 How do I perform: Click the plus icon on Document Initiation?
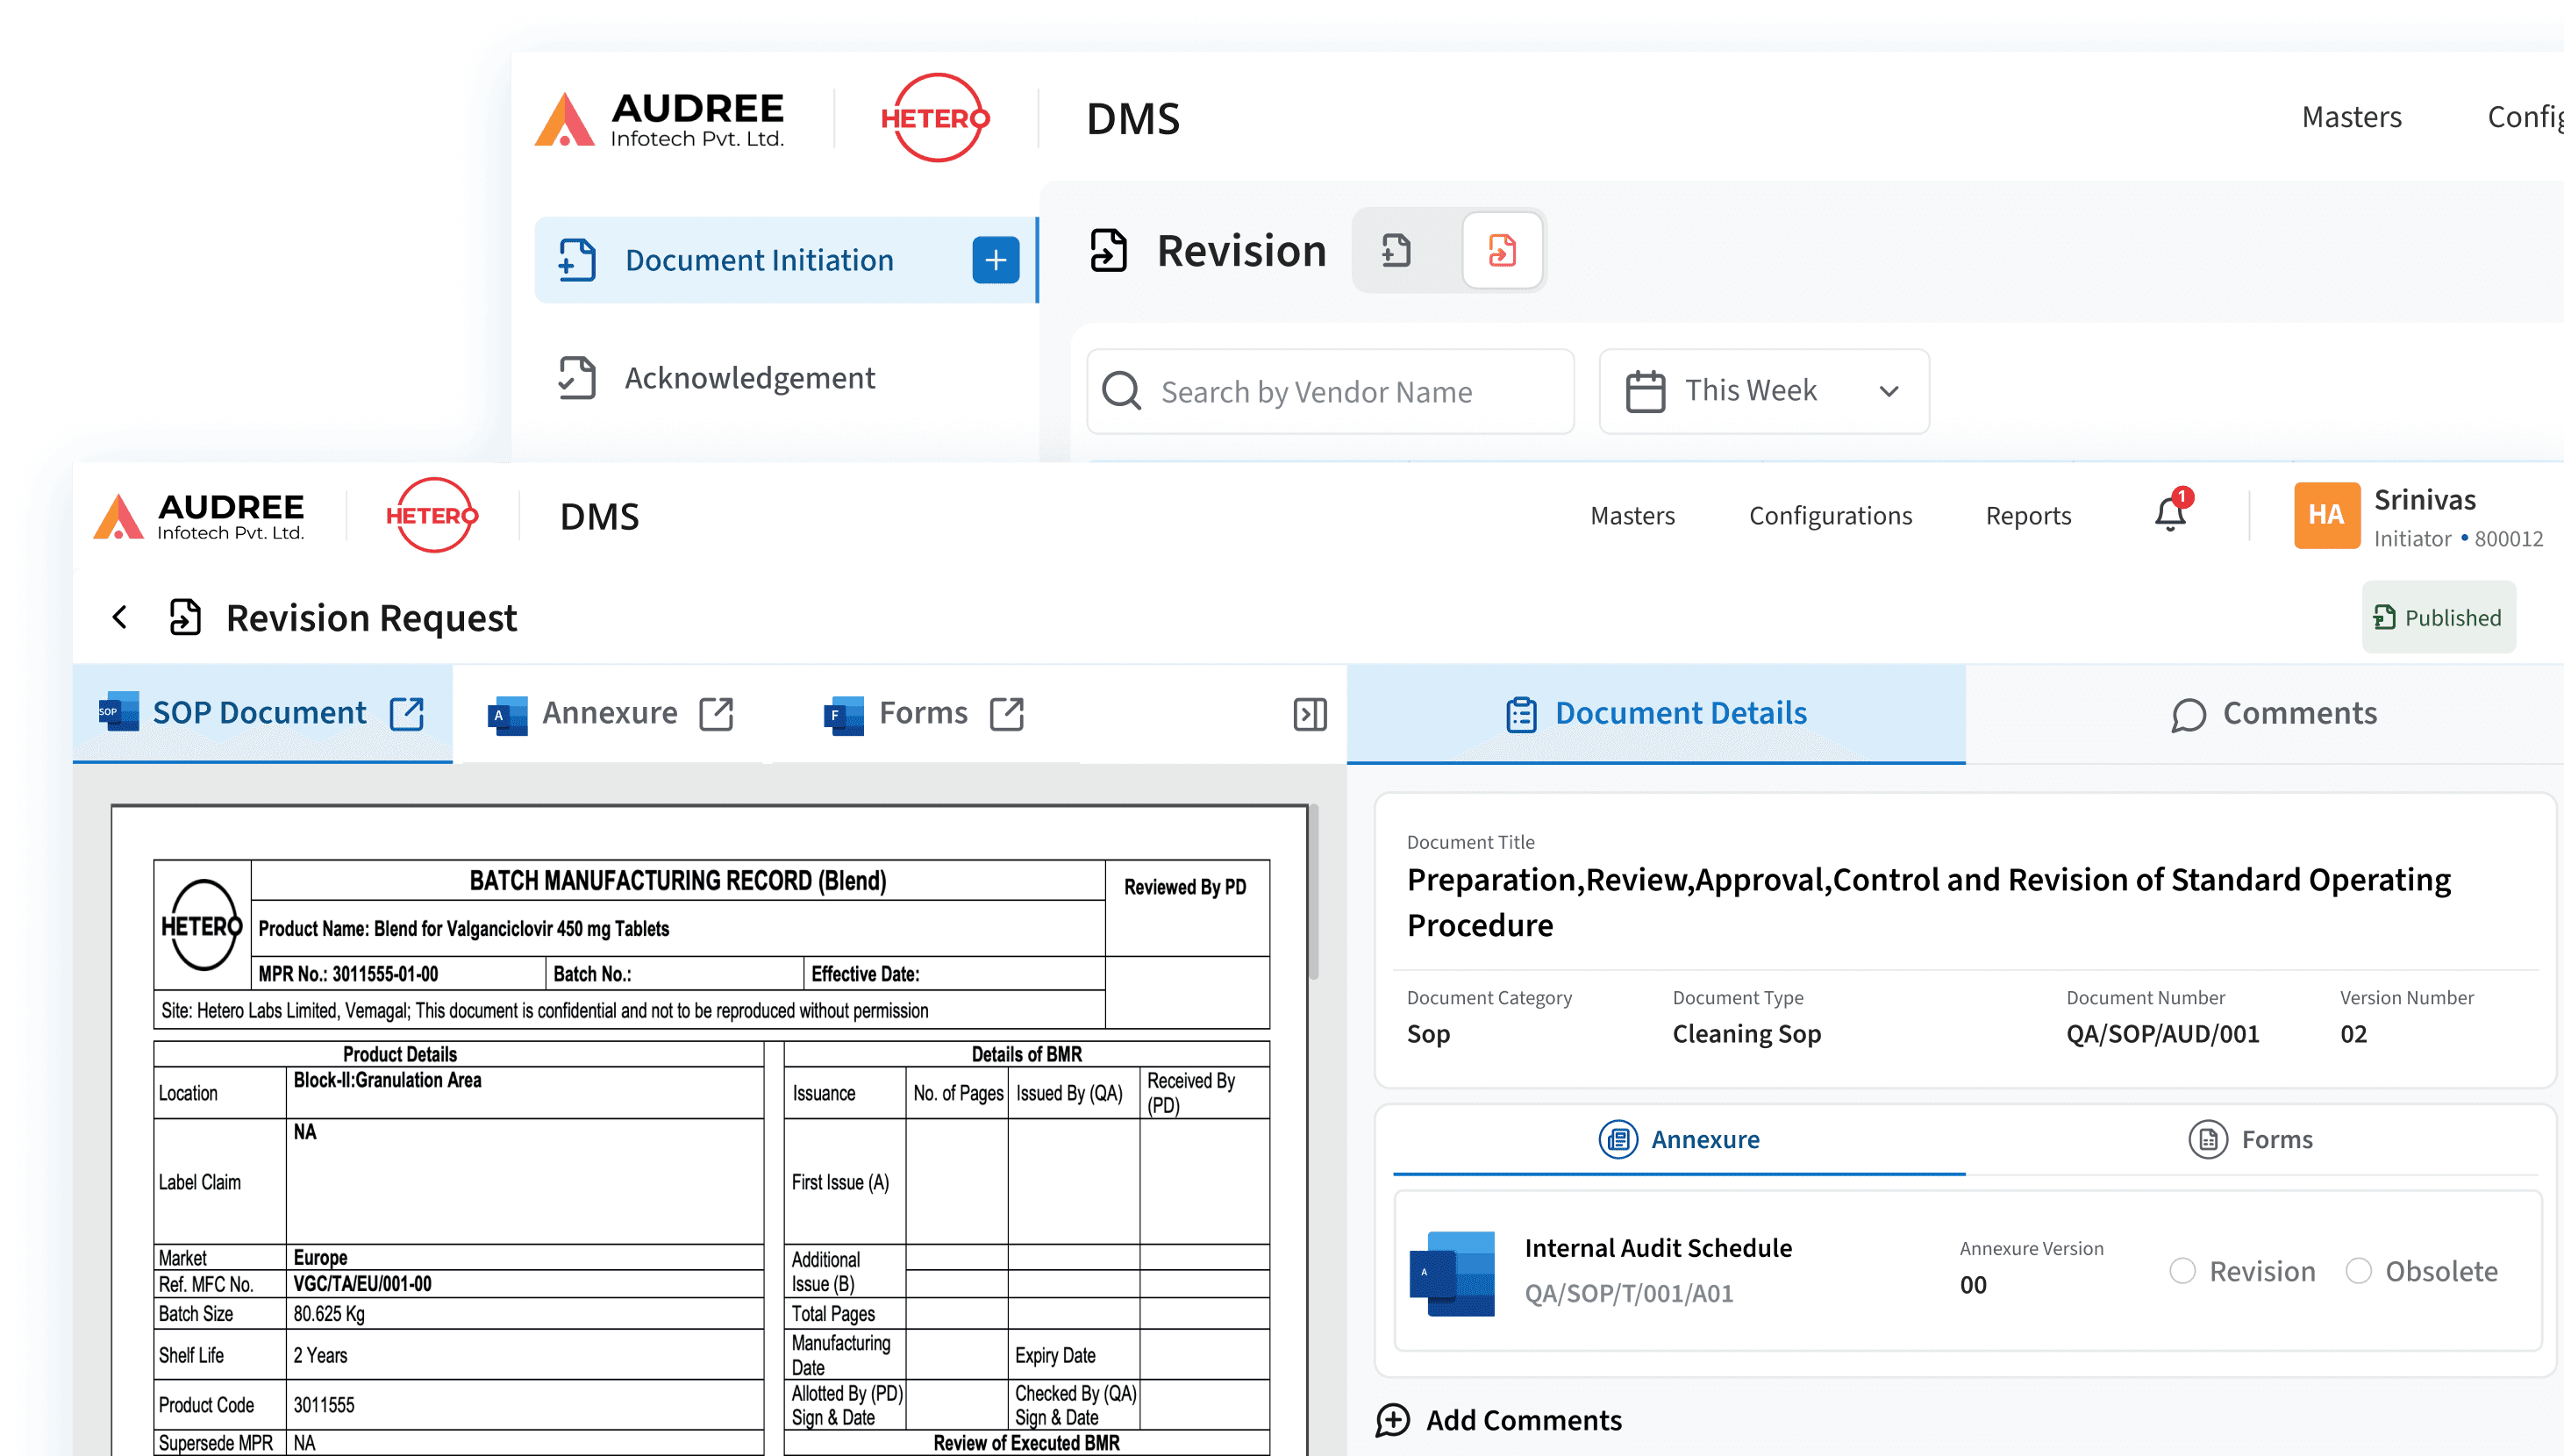(995, 260)
